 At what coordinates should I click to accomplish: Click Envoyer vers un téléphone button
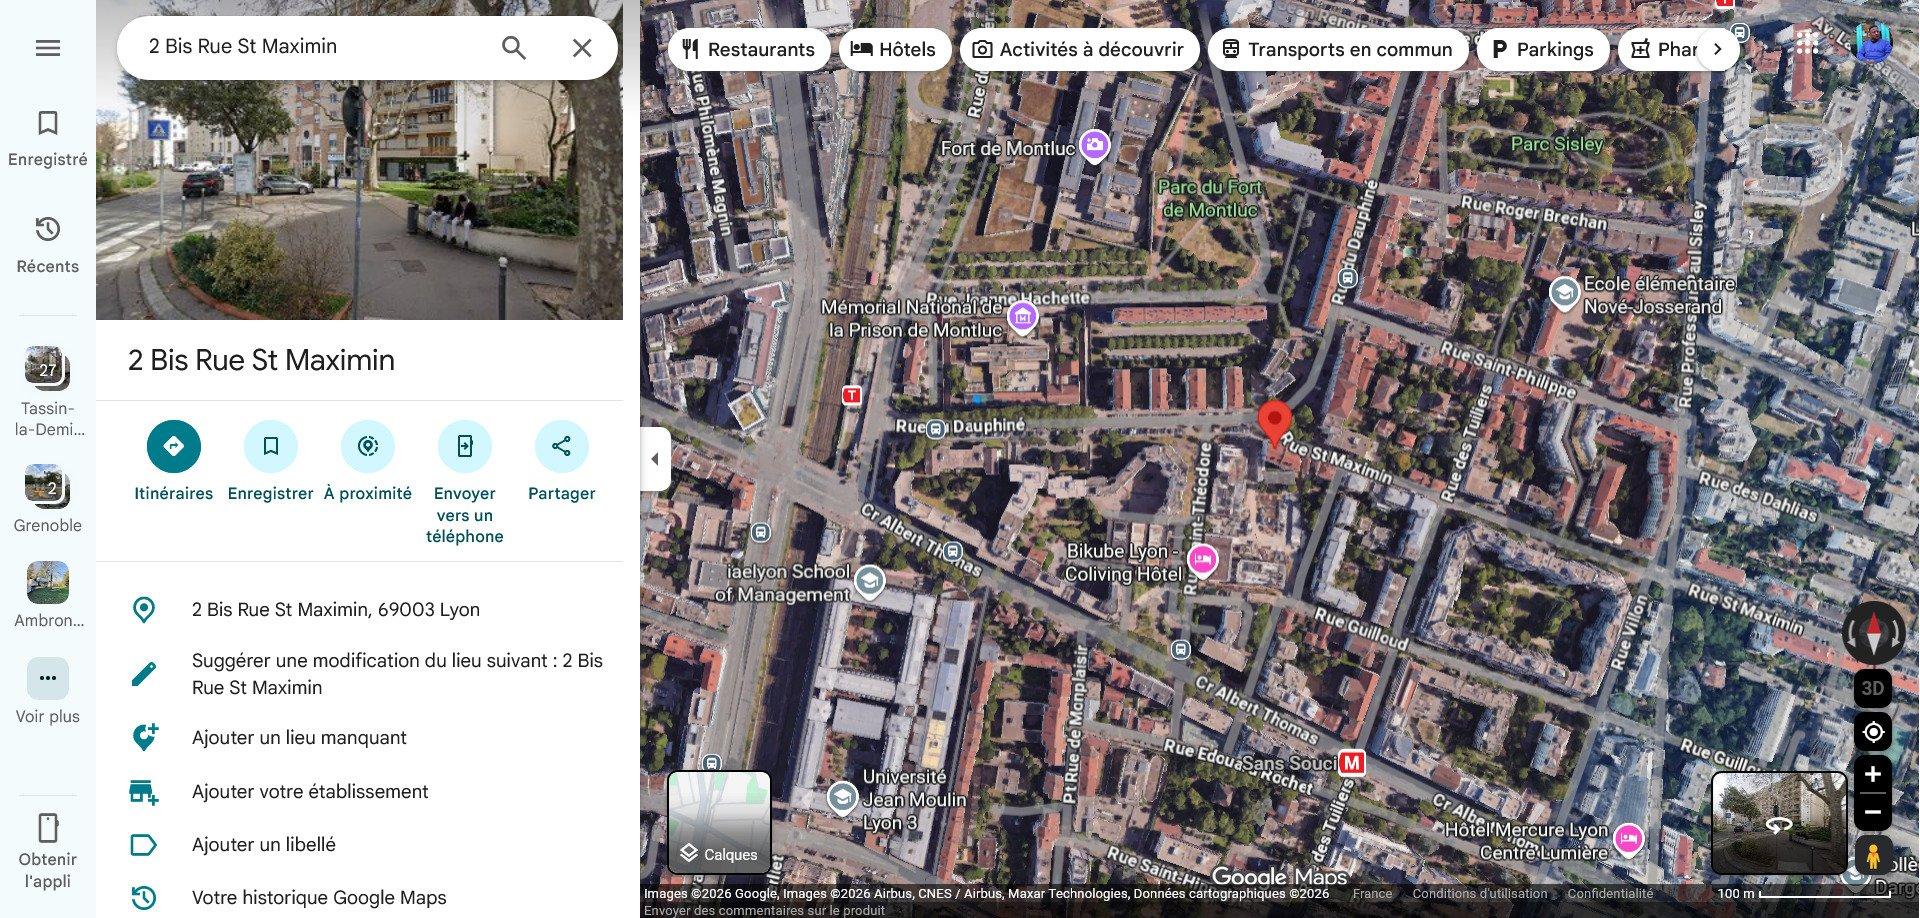[x=465, y=482]
